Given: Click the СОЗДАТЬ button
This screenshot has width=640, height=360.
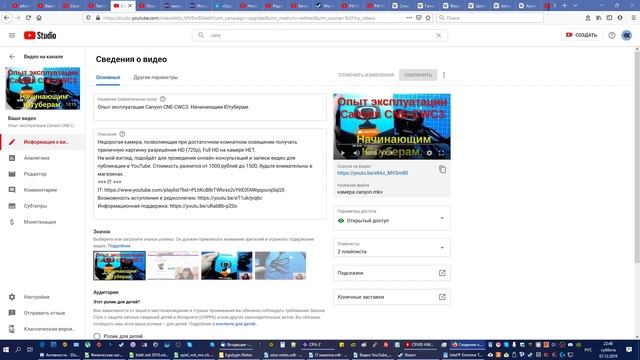Looking at the screenshot, I should [x=581, y=35].
